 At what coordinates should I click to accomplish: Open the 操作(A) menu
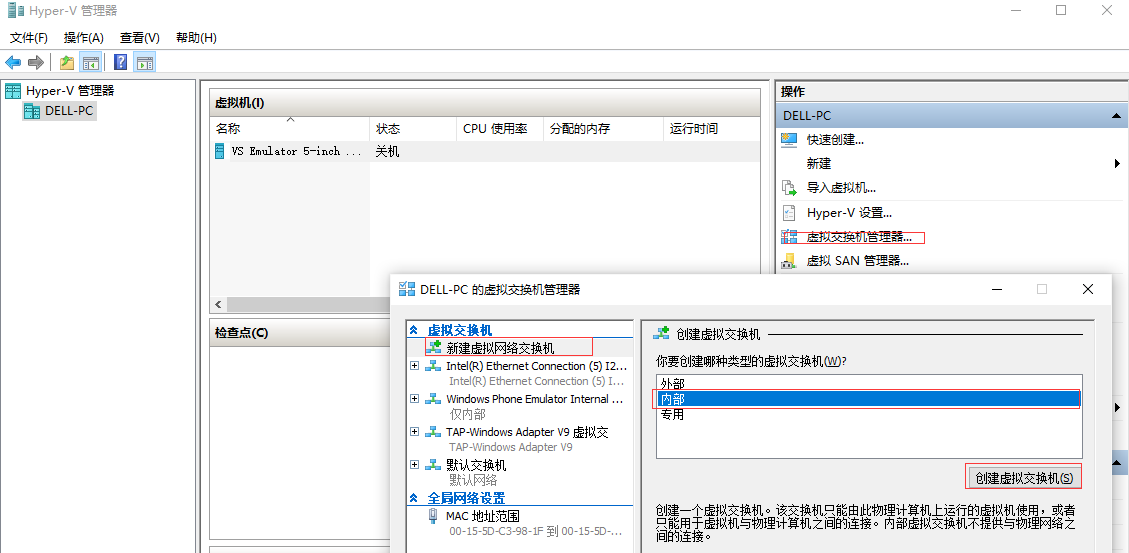tap(84, 37)
